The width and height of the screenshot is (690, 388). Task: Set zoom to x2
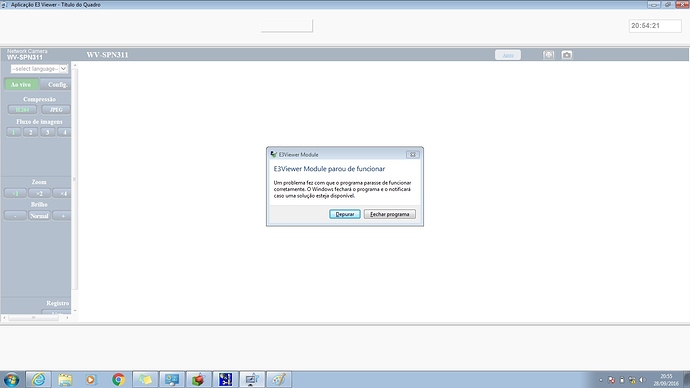pos(39,193)
